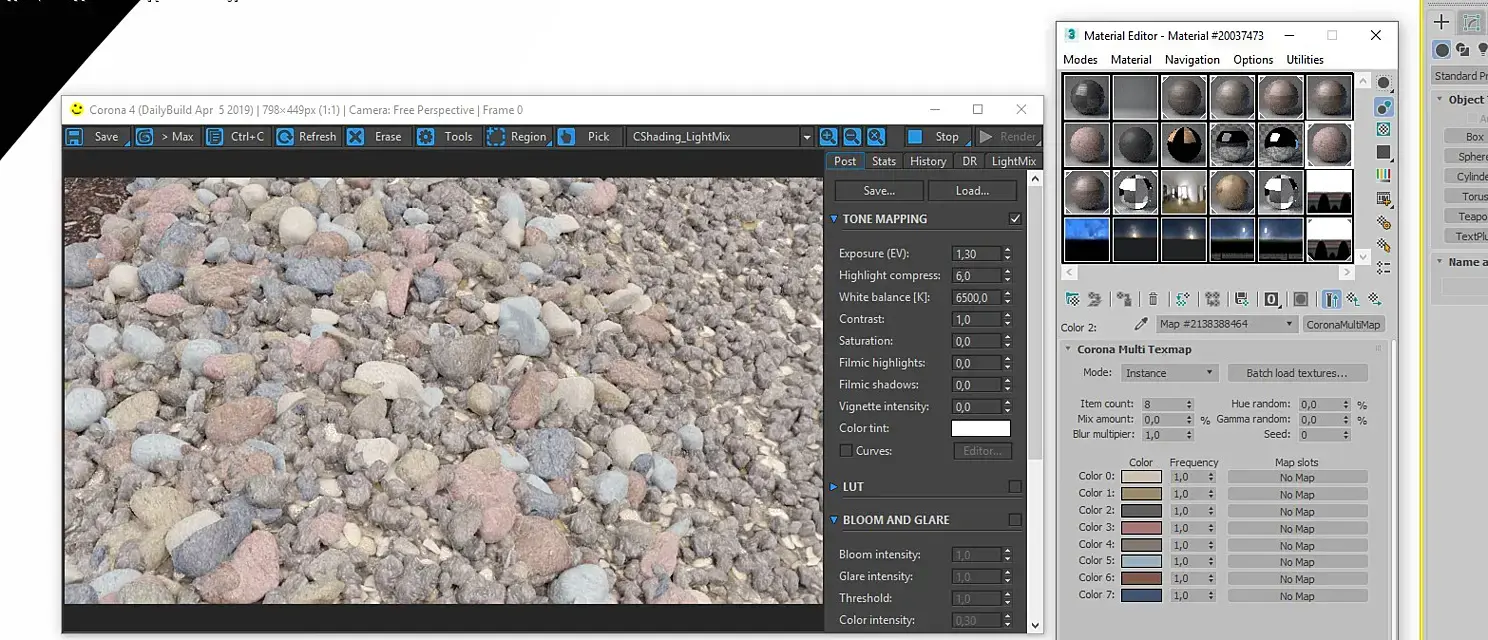
Task: Click Assign Material to Selection icon
Action: point(1124,299)
